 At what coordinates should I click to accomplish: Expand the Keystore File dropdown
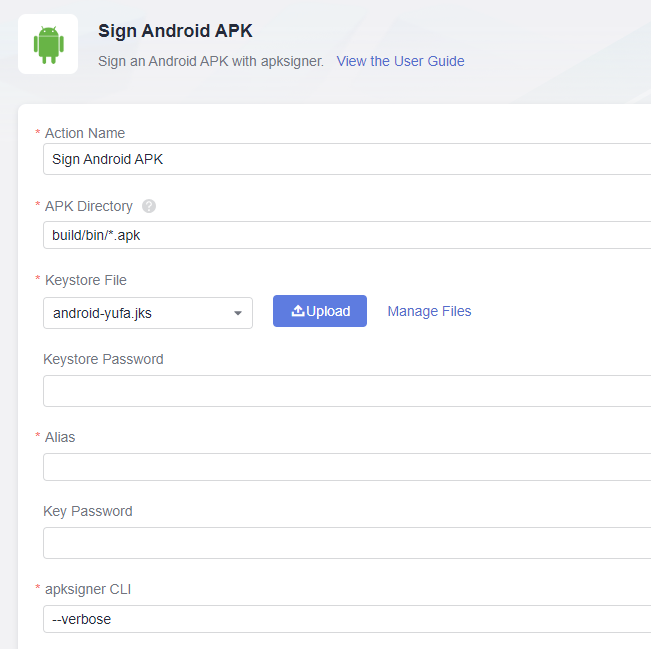point(238,313)
